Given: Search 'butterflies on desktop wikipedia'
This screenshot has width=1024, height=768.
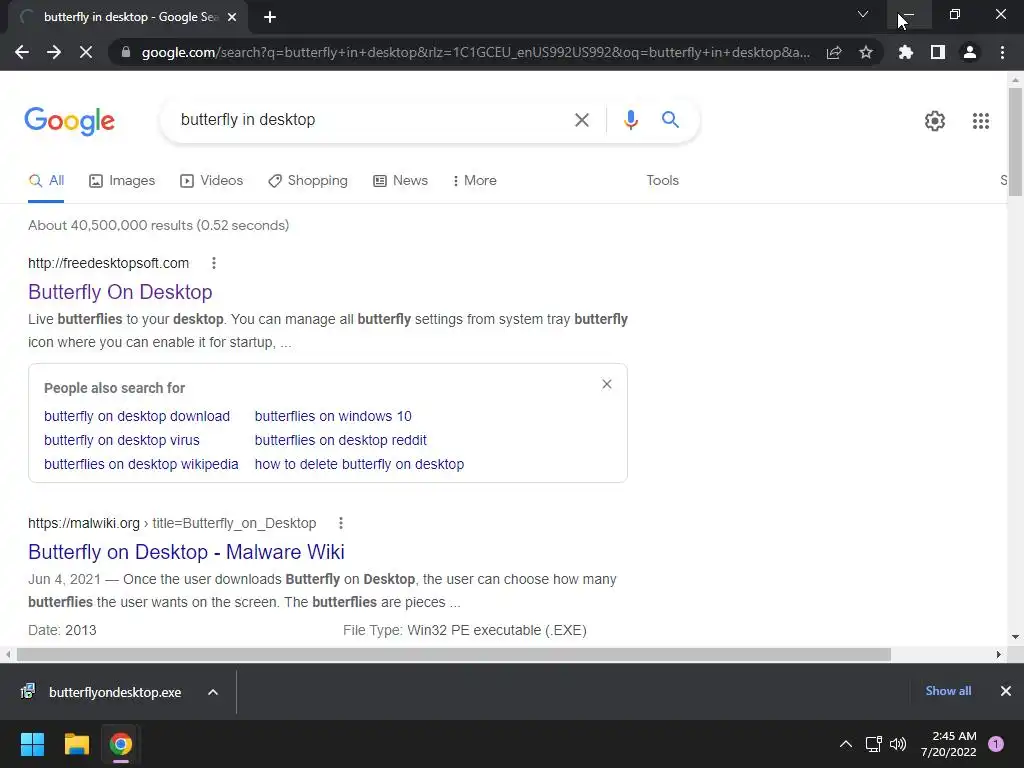Looking at the screenshot, I should point(141,464).
